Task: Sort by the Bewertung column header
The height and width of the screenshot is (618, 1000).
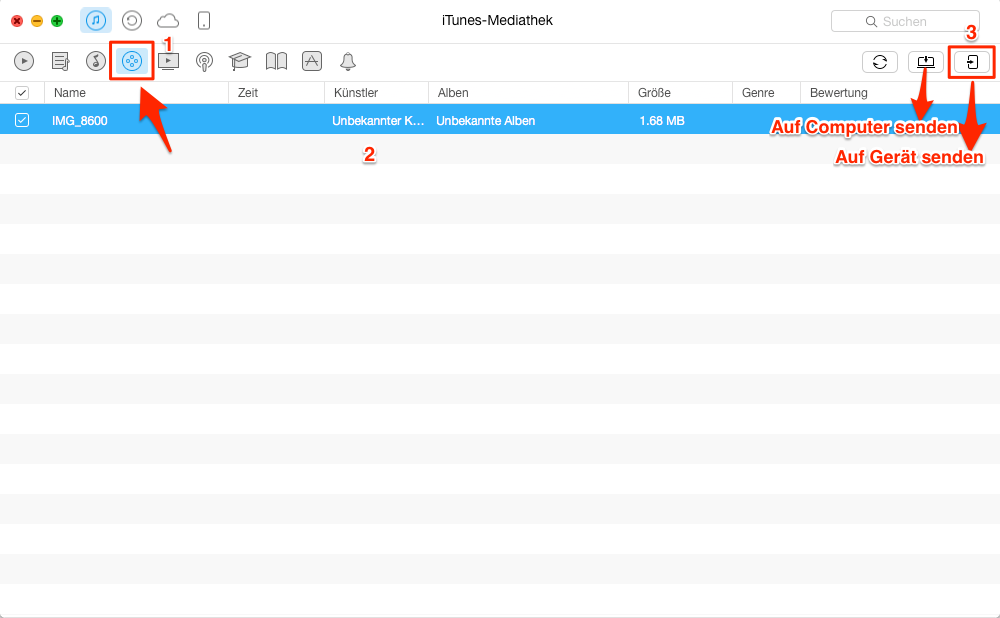Action: click(899, 93)
